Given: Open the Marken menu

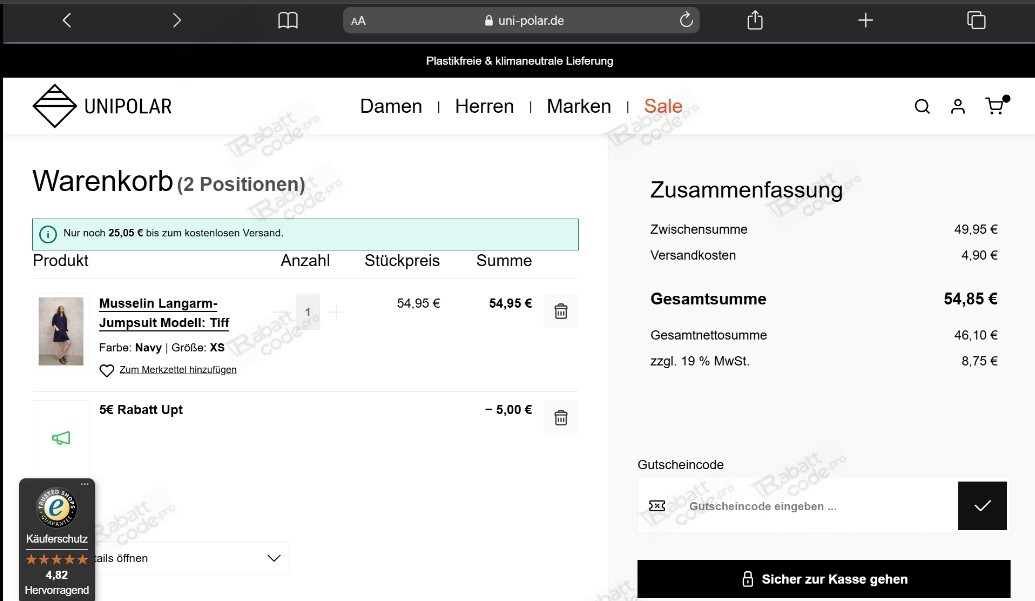Looking at the screenshot, I should [x=578, y=106].
